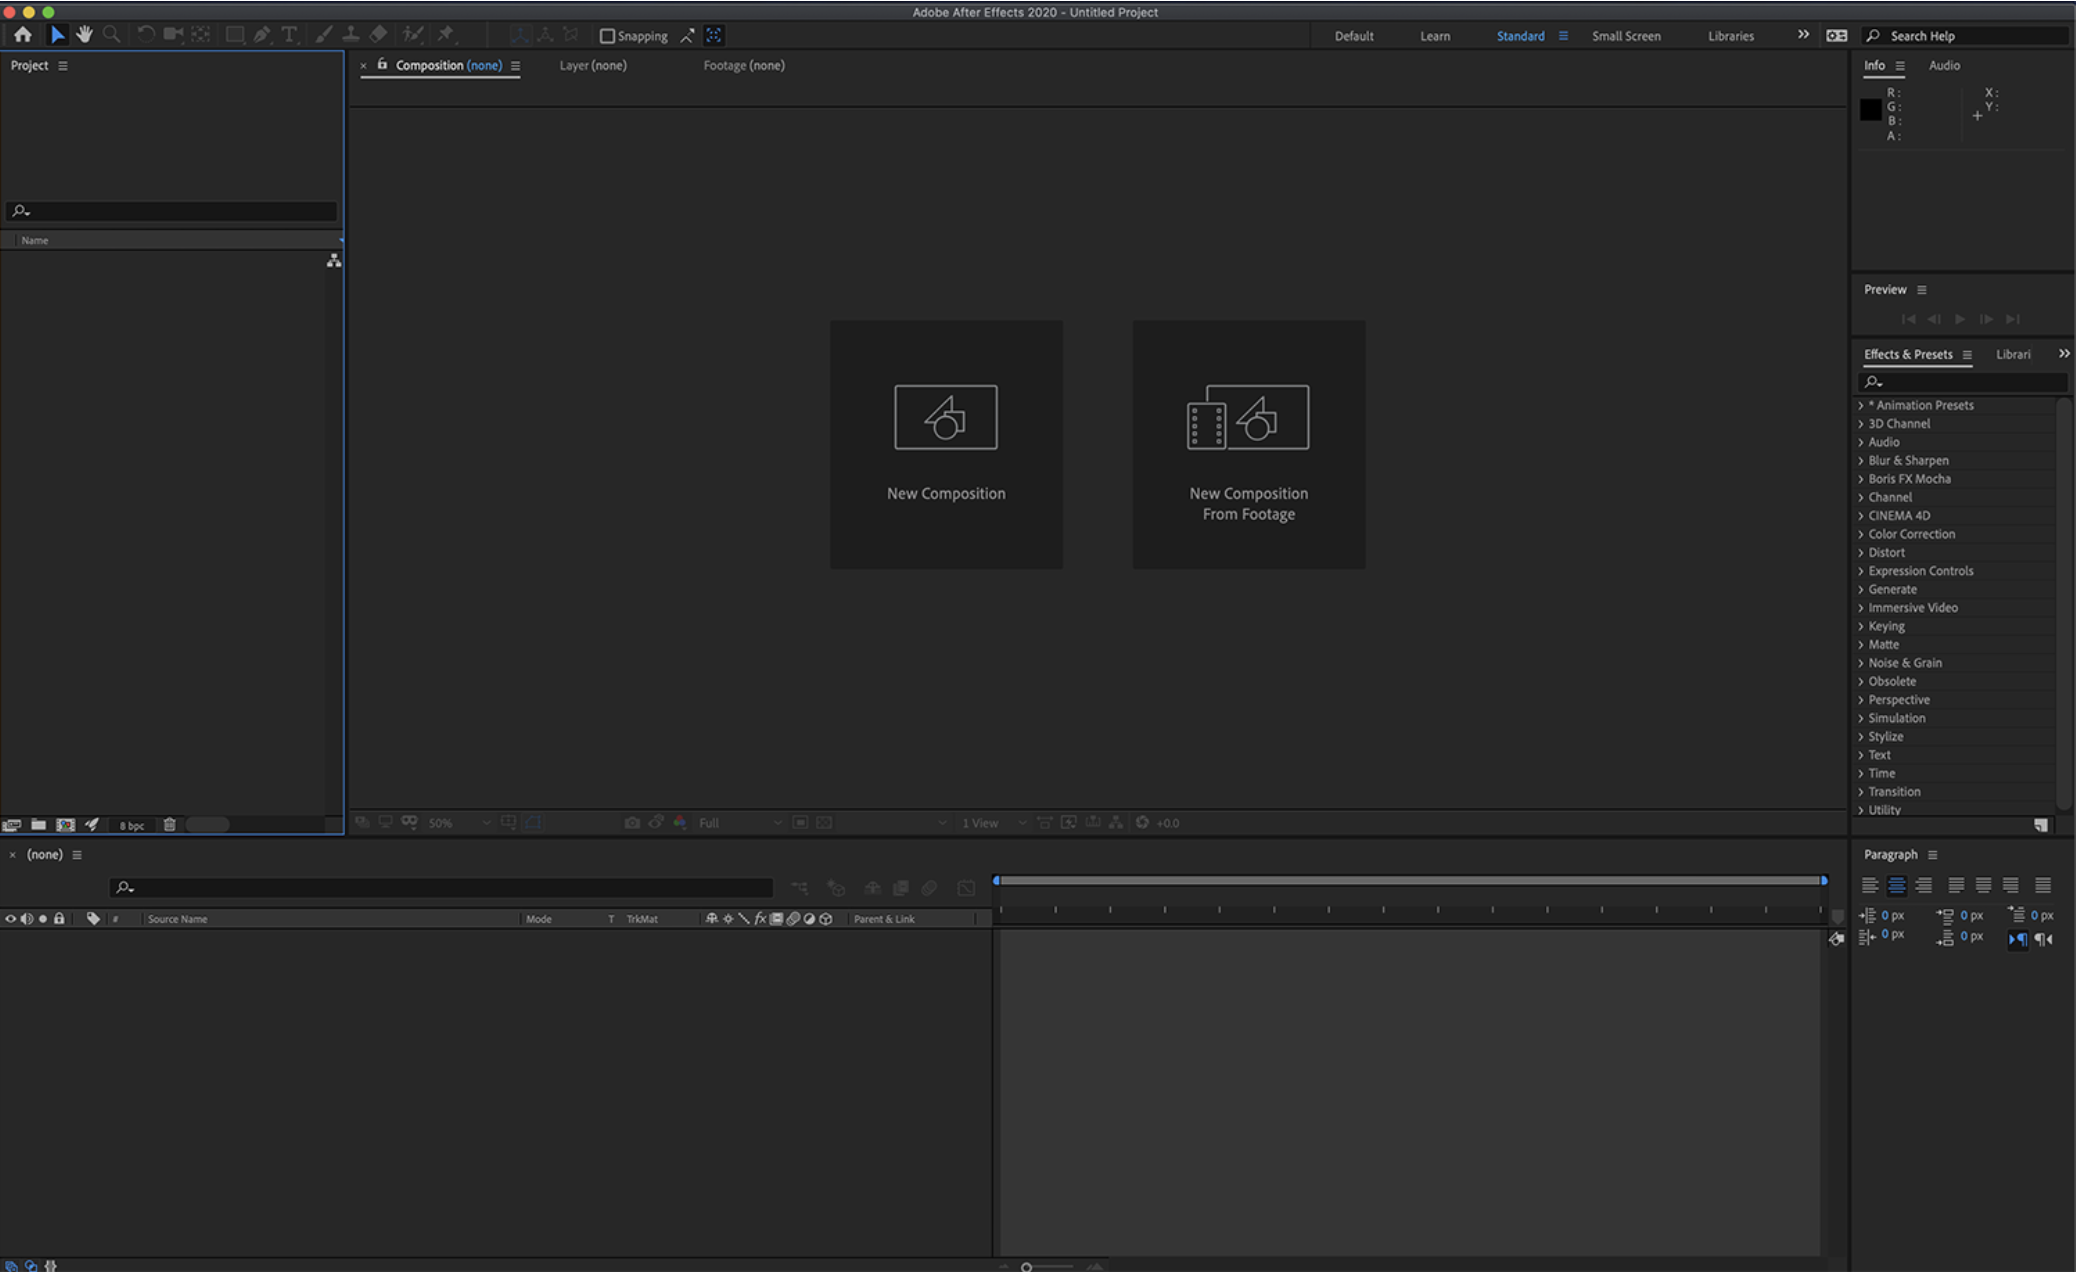Click the timeline zoom slider handle
This screenshot has height=1272, width=2080.
coord(1026,1267)
